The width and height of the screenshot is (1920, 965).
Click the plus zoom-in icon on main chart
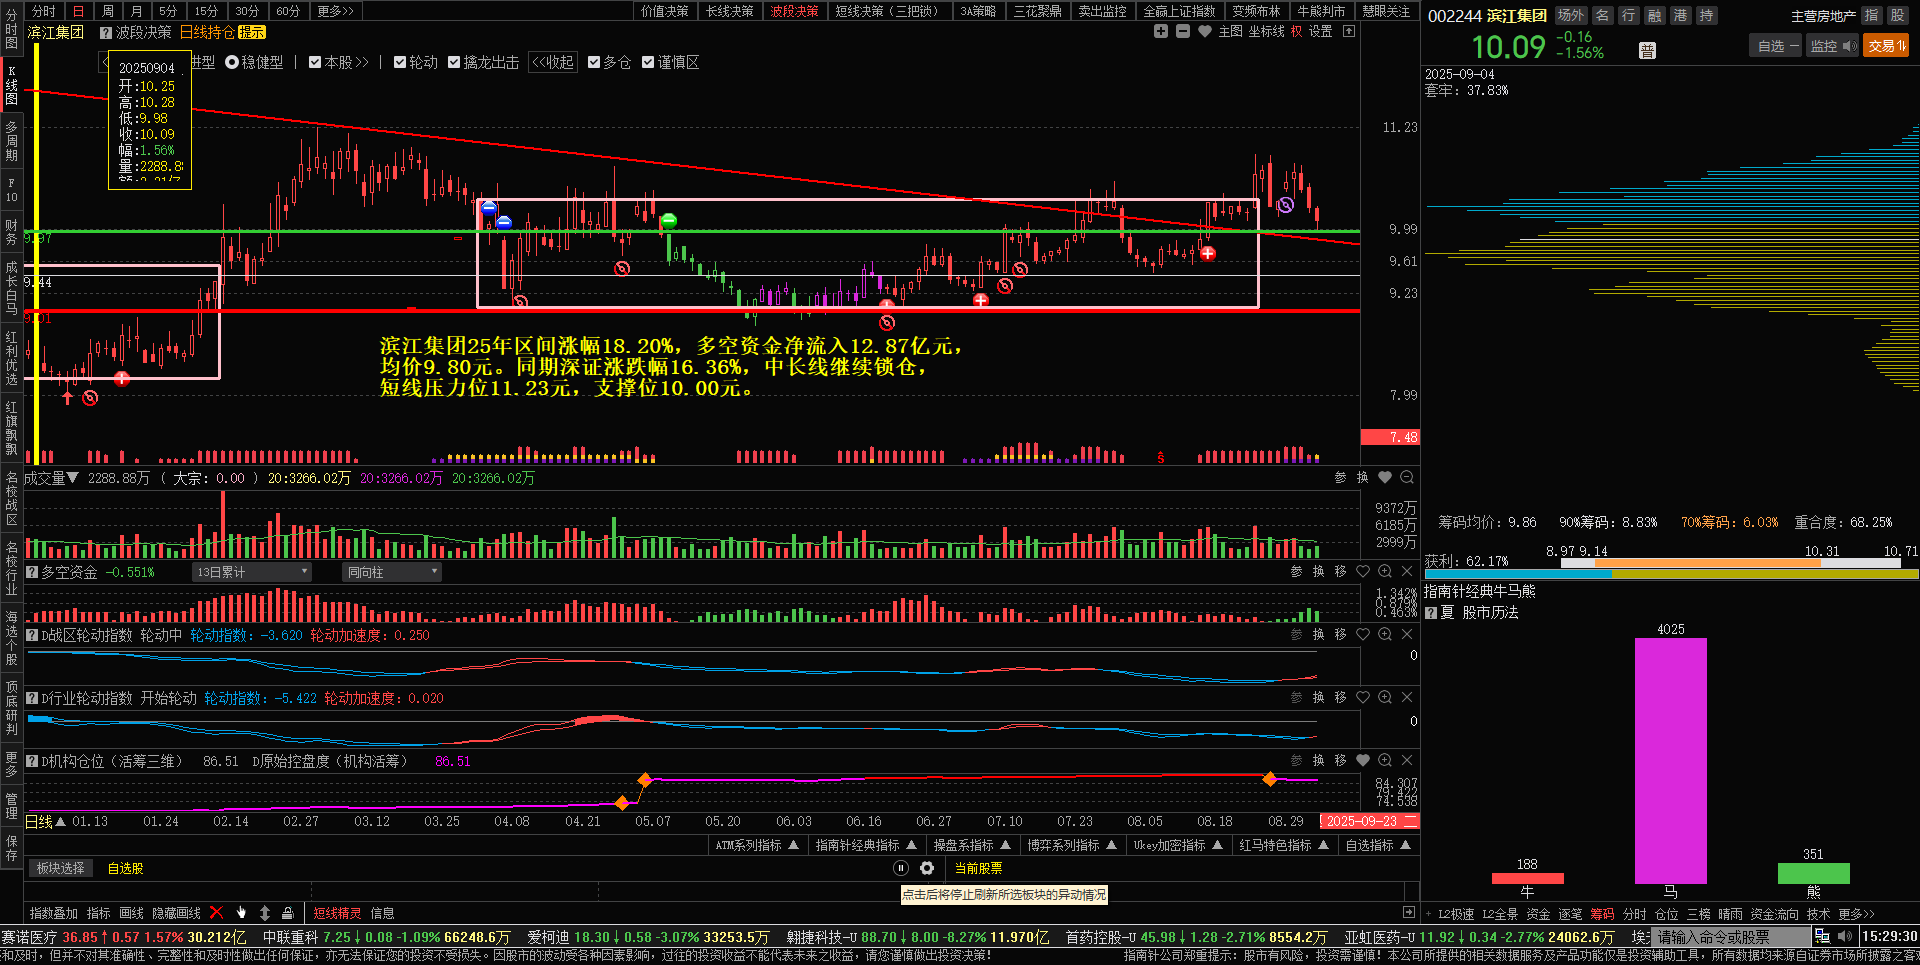coord(1161,31)
